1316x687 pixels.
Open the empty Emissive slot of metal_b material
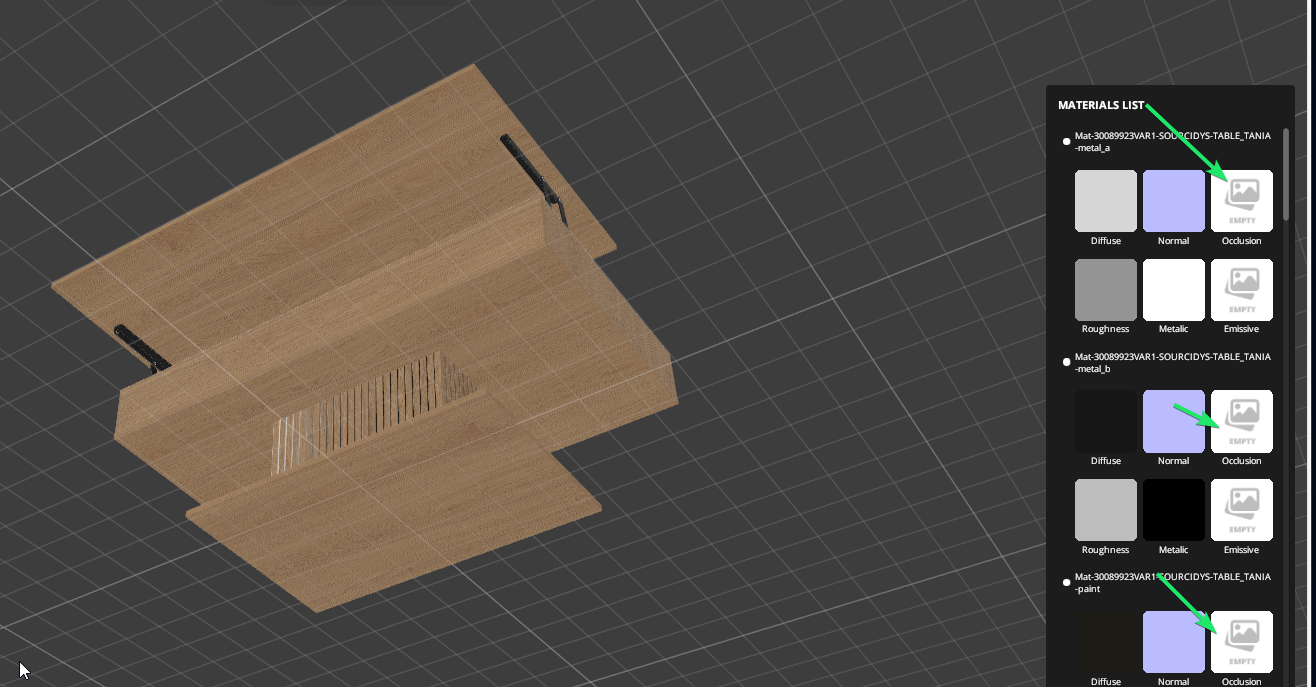tap(1242, 510)
